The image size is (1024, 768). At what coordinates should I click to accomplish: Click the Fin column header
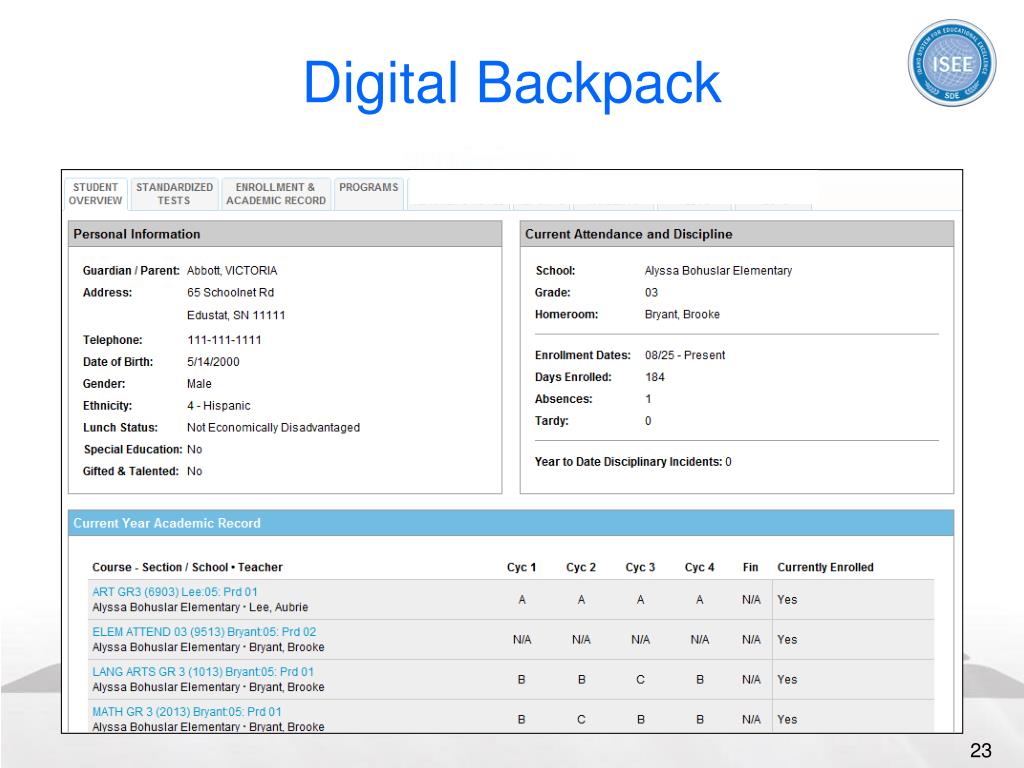pyautogui.click(x=750, y=567)
